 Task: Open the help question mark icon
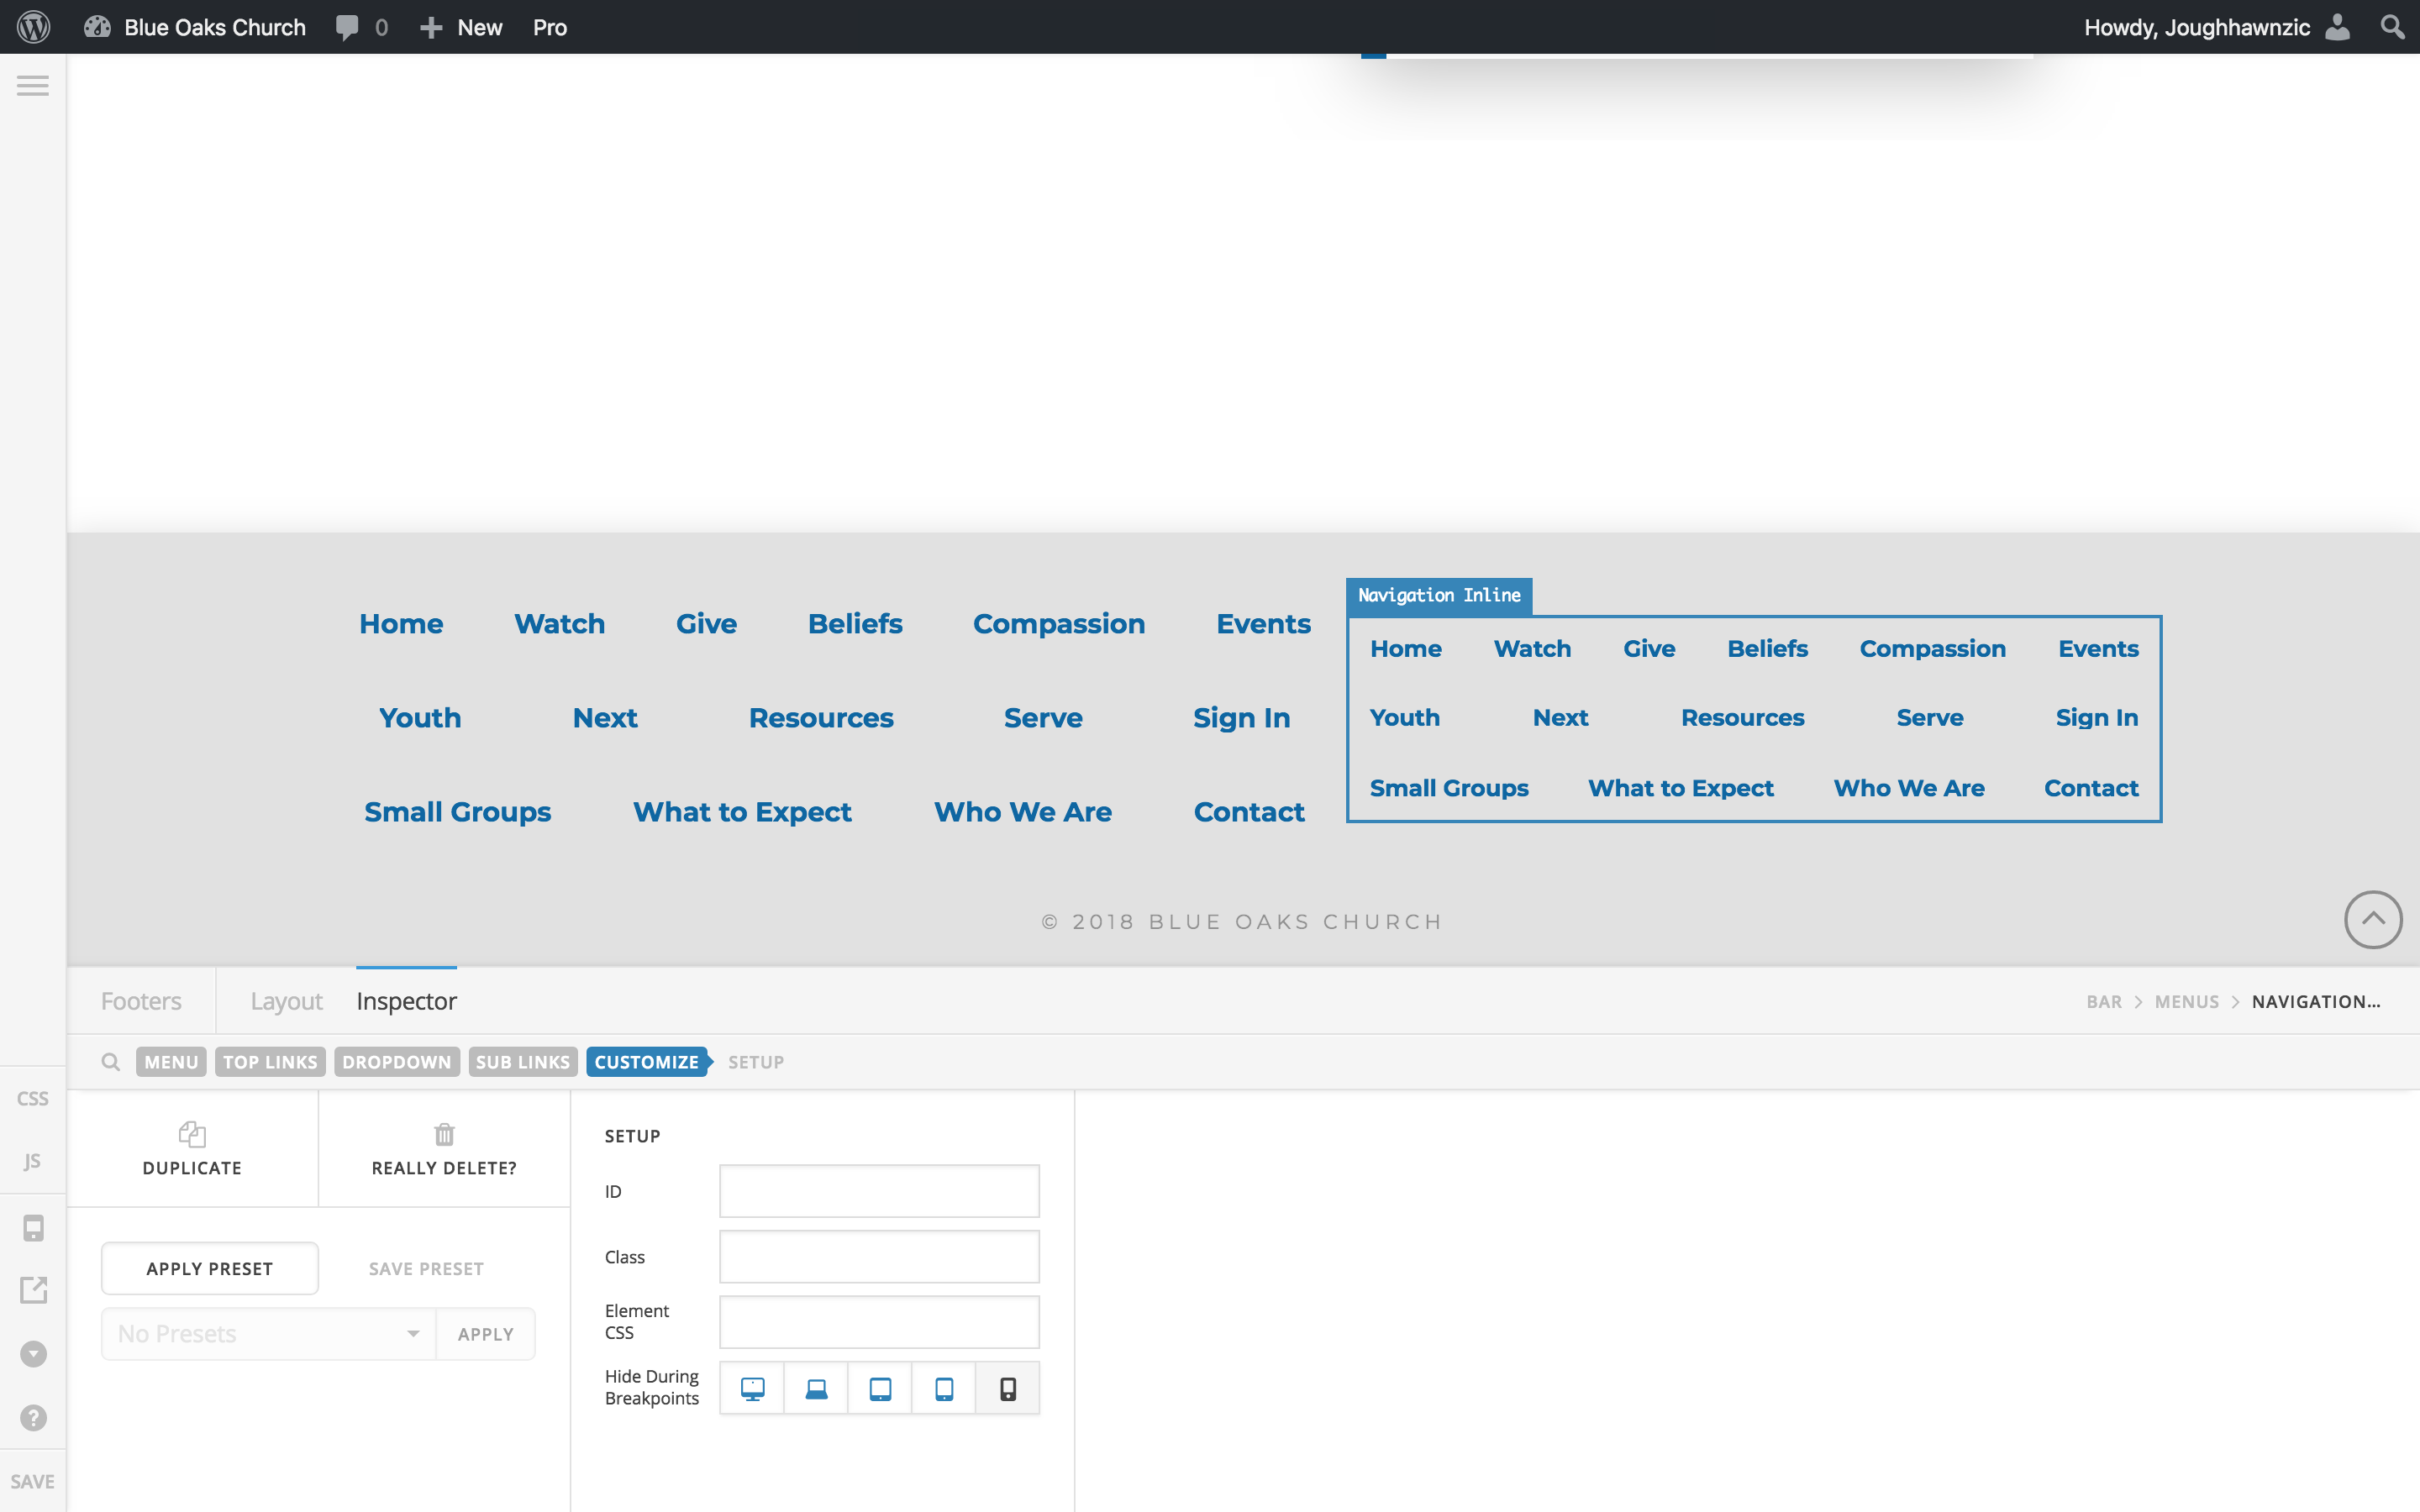[x=33, y=1417]
